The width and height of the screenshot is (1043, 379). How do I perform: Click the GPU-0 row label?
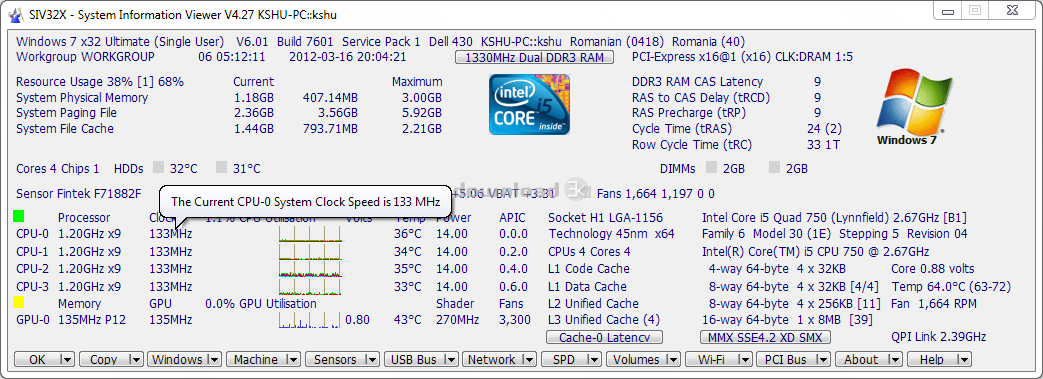(x=33, y=320)
